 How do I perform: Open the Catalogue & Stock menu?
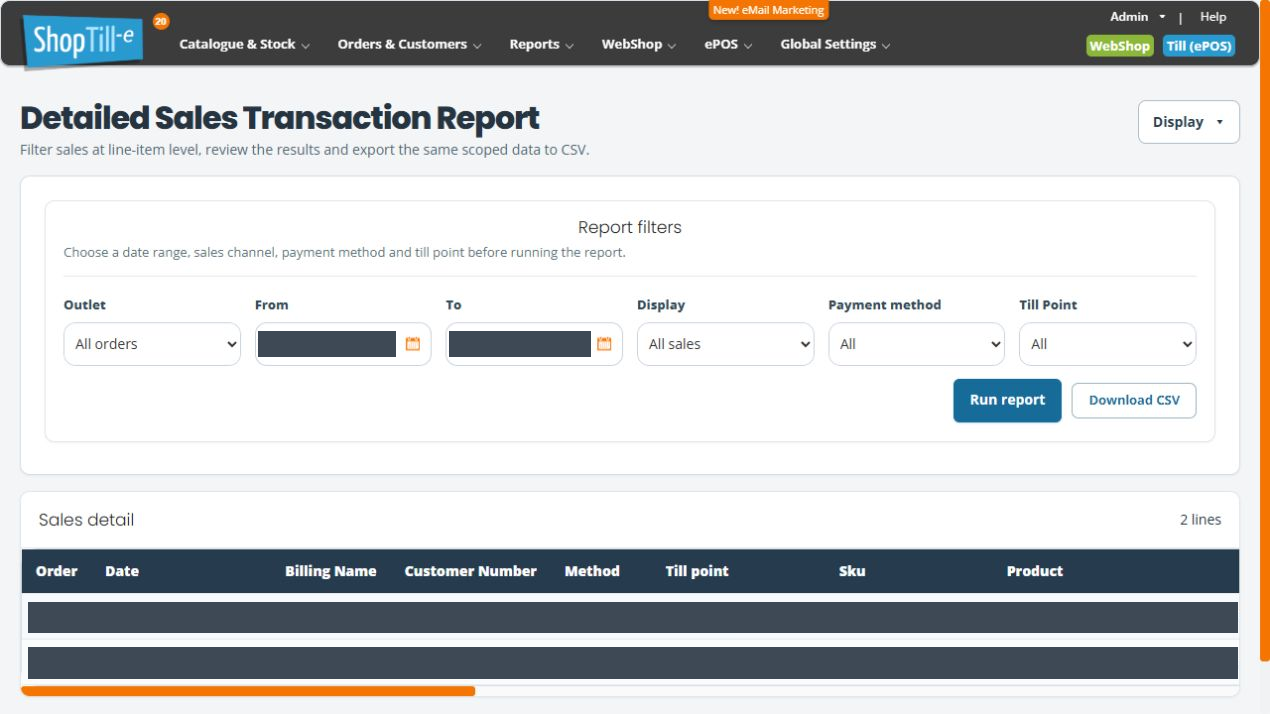click(244, 44)
